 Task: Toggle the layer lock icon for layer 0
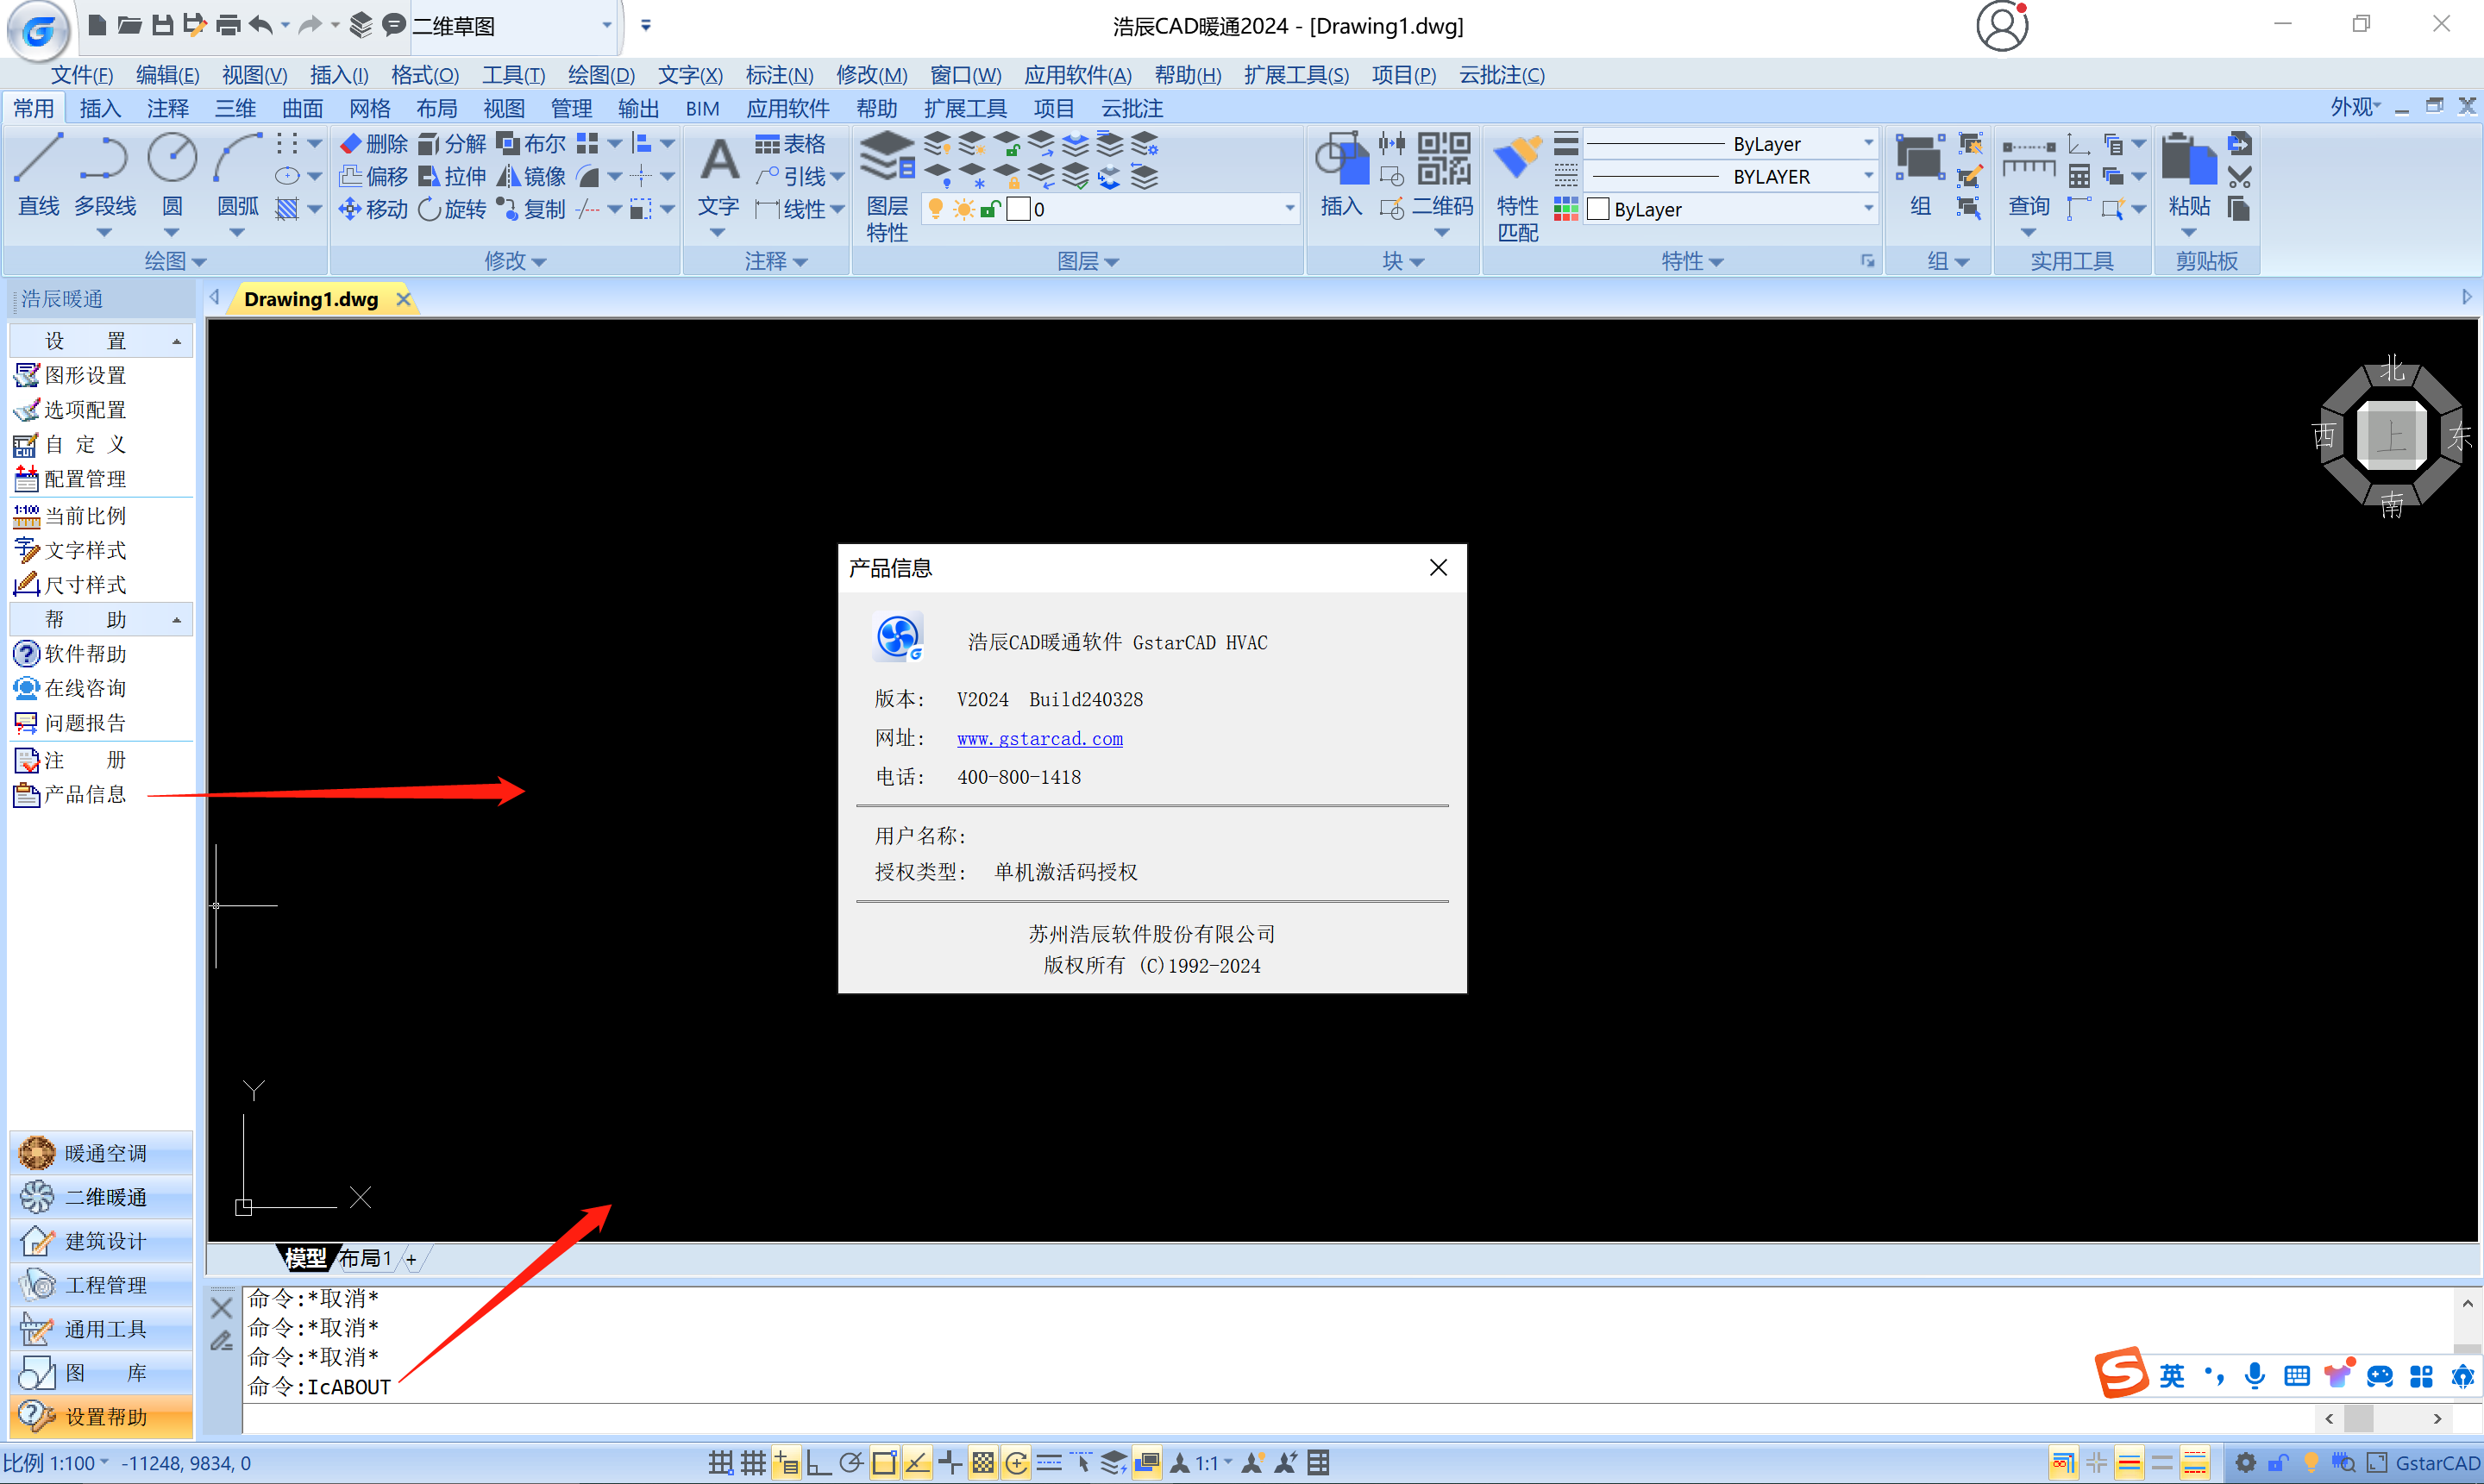point(990,209)
